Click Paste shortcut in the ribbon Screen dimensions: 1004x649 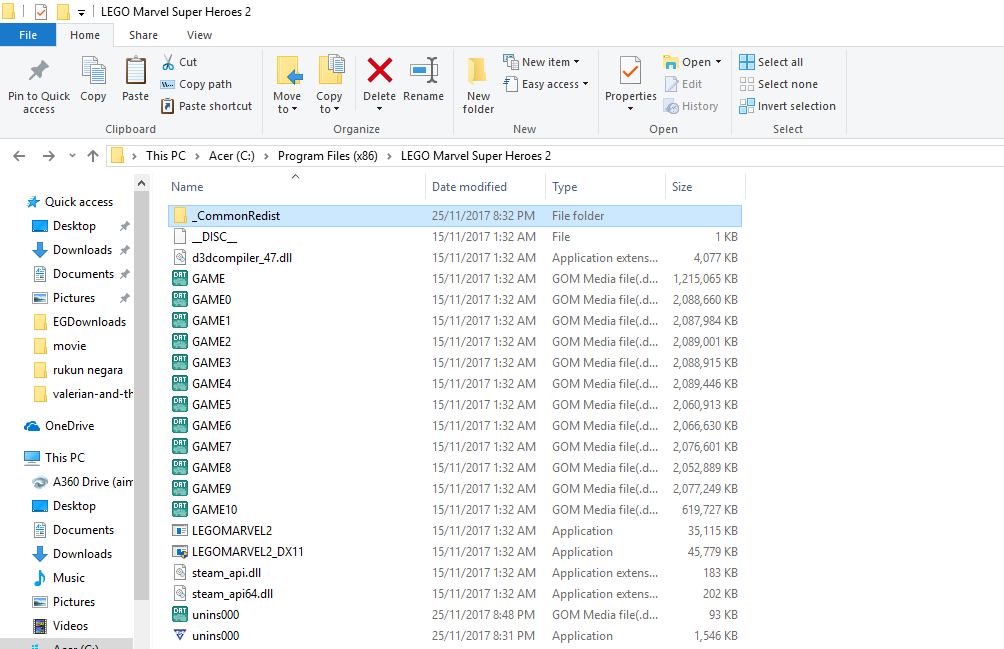pyautogui.click(x=206, y=106)
